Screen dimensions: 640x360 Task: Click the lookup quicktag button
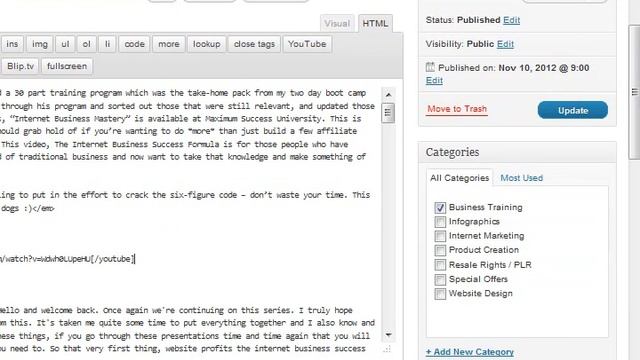click(x=207, y=44)
